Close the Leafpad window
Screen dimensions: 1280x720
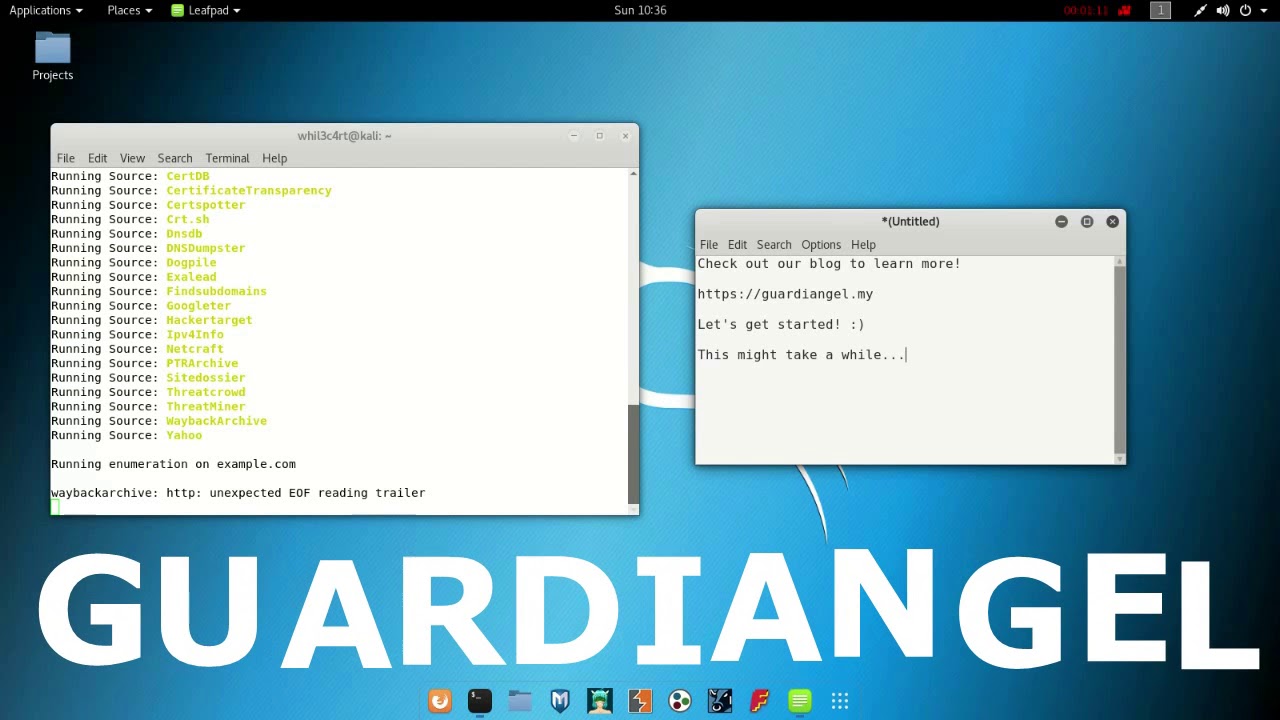(1112, 221)
